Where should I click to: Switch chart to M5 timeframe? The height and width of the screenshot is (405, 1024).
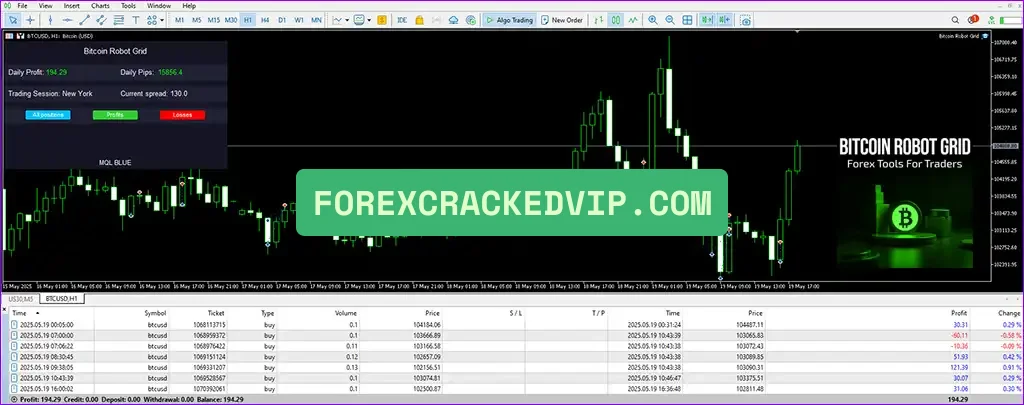point(197,20)
